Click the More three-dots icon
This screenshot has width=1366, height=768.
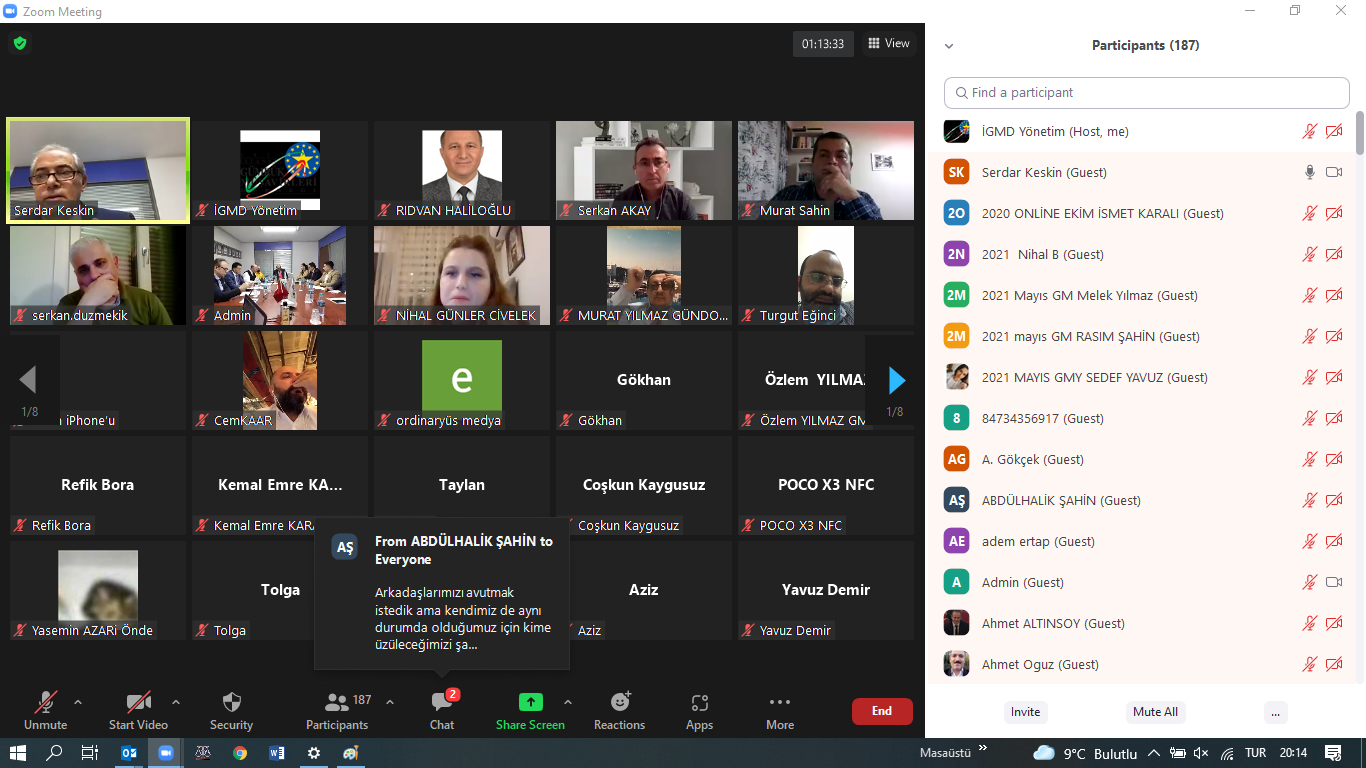pos(780,702)
